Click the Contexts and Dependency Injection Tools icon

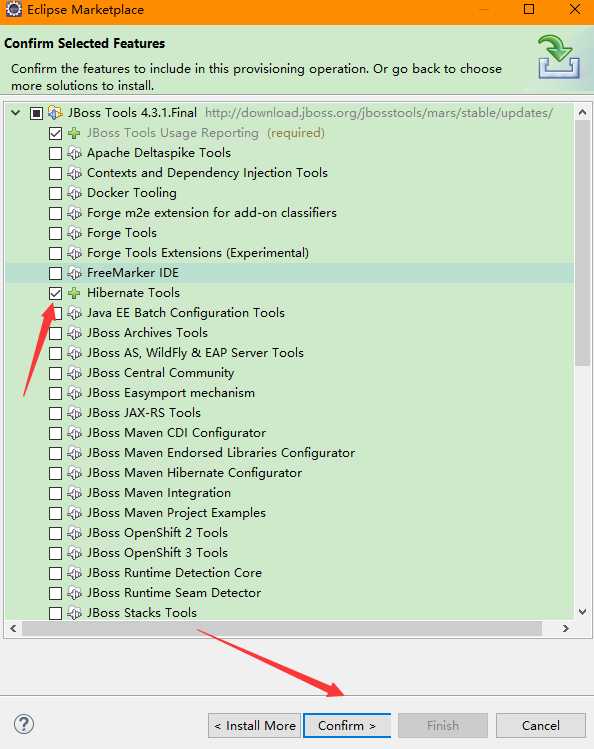(x=74, y=173)
